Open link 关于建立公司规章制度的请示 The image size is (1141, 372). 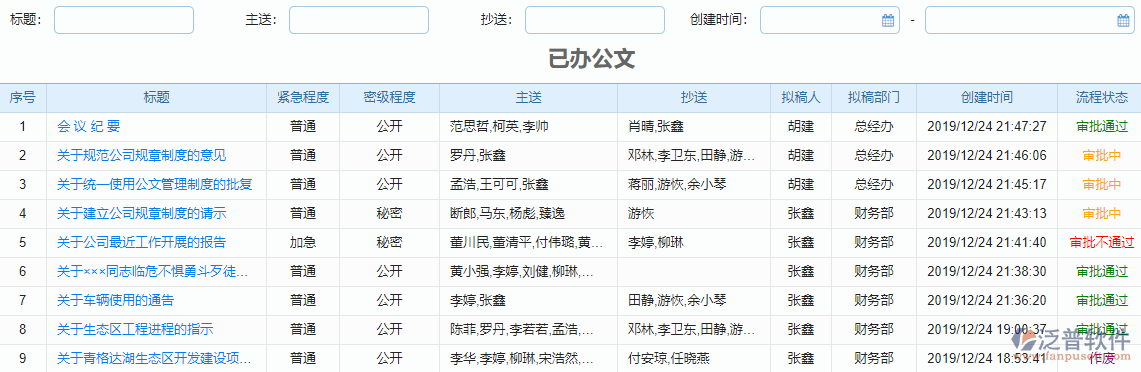(142, 214)
